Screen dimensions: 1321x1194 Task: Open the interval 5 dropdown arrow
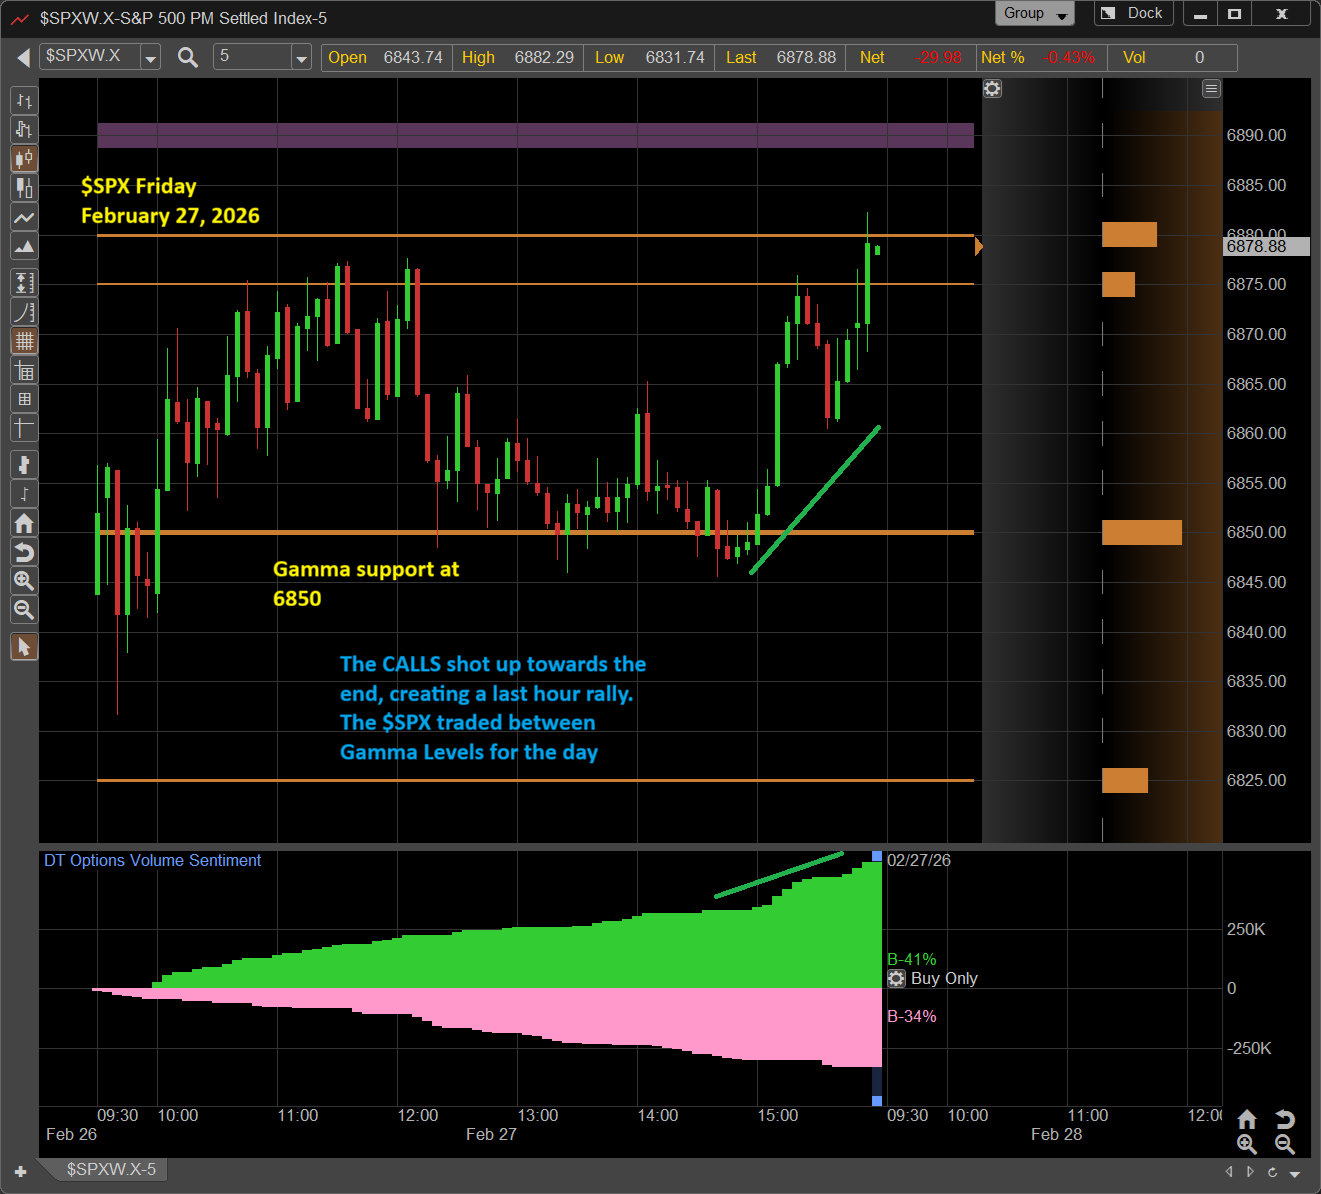[x=301, y=58]
